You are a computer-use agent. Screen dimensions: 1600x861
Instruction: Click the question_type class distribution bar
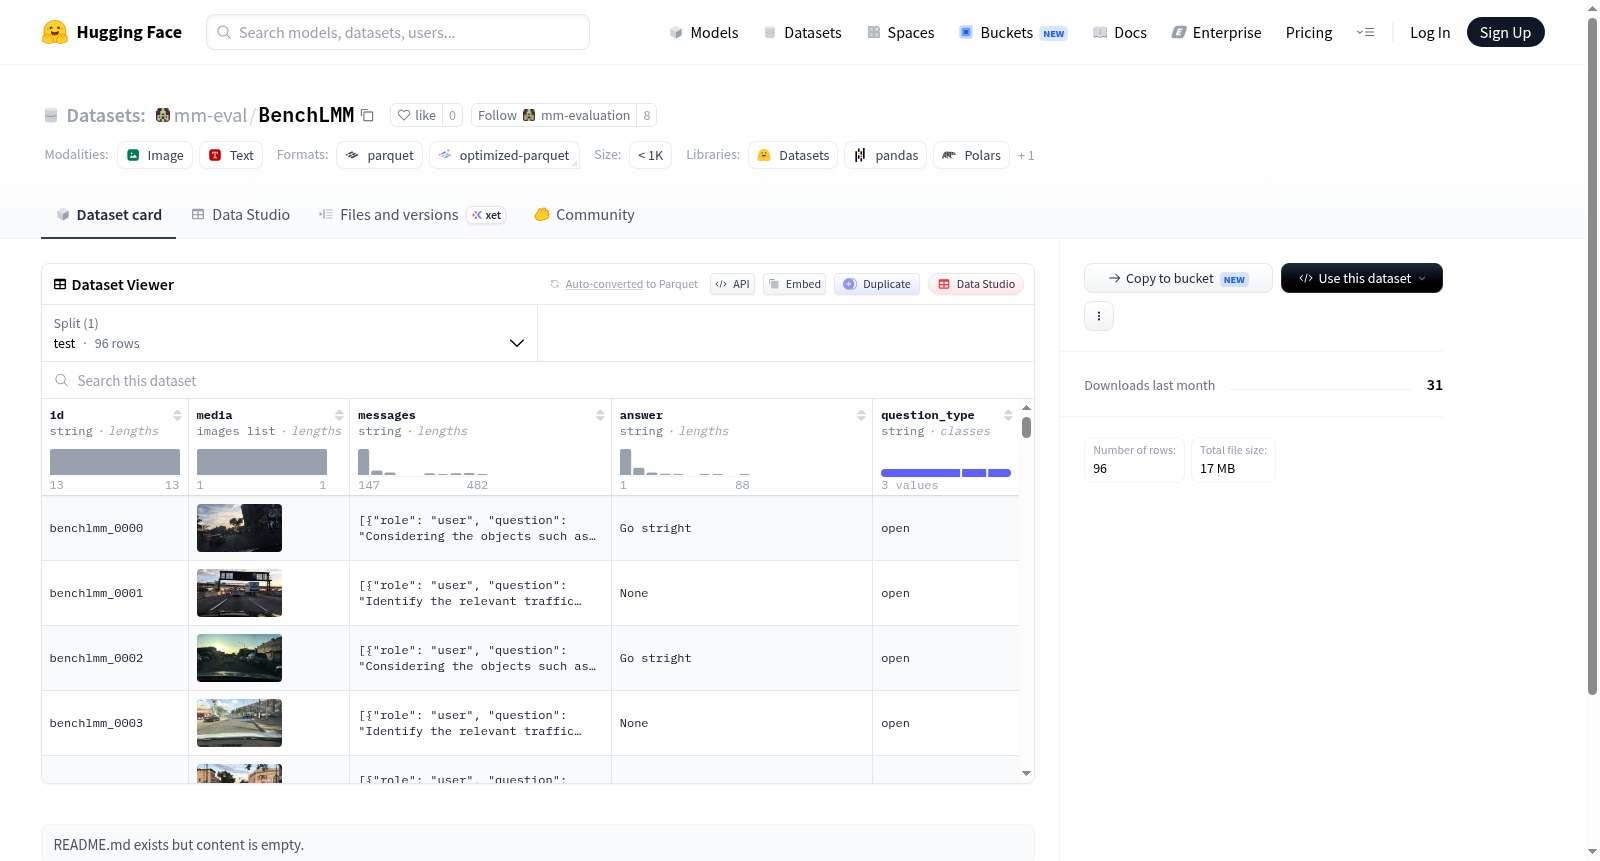(946, 473)
